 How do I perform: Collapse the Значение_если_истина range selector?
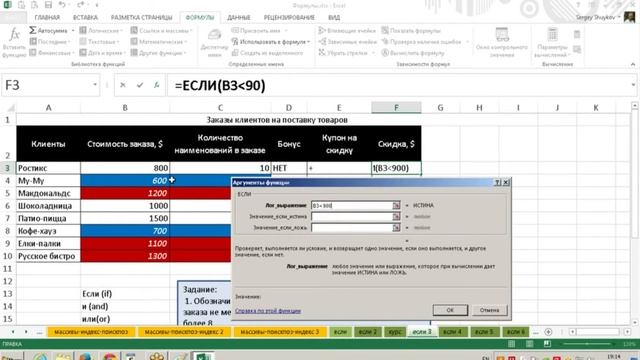pyautogui.click(x=396, y=216)
